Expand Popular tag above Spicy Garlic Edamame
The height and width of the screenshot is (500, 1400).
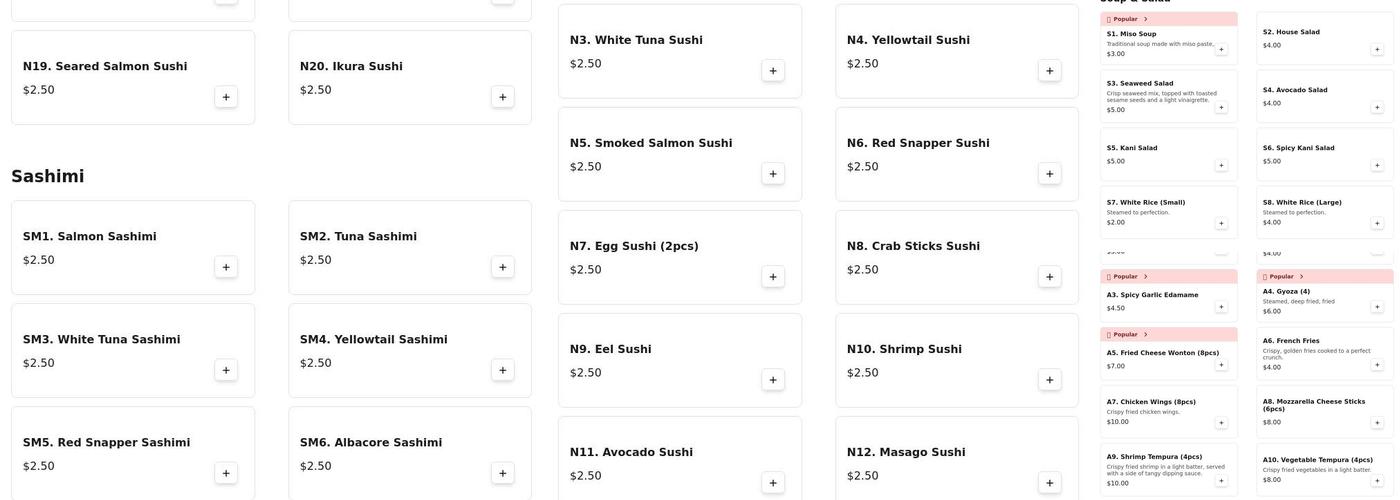coord(1146,277)
